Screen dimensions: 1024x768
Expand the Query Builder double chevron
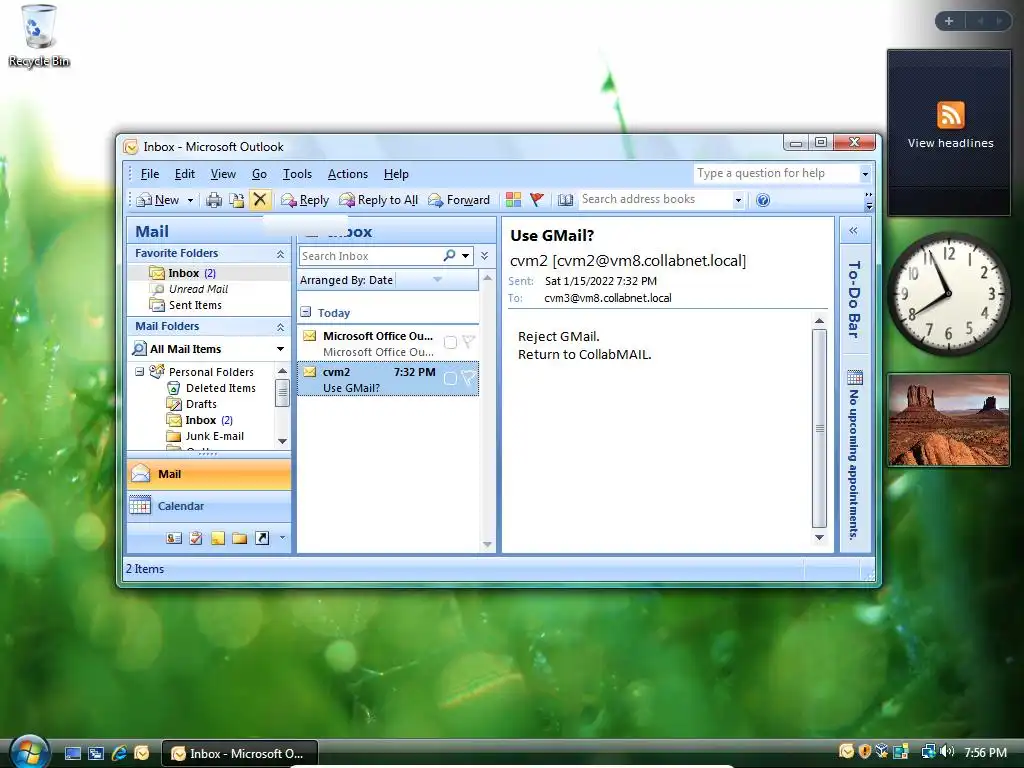coord(484,255)
